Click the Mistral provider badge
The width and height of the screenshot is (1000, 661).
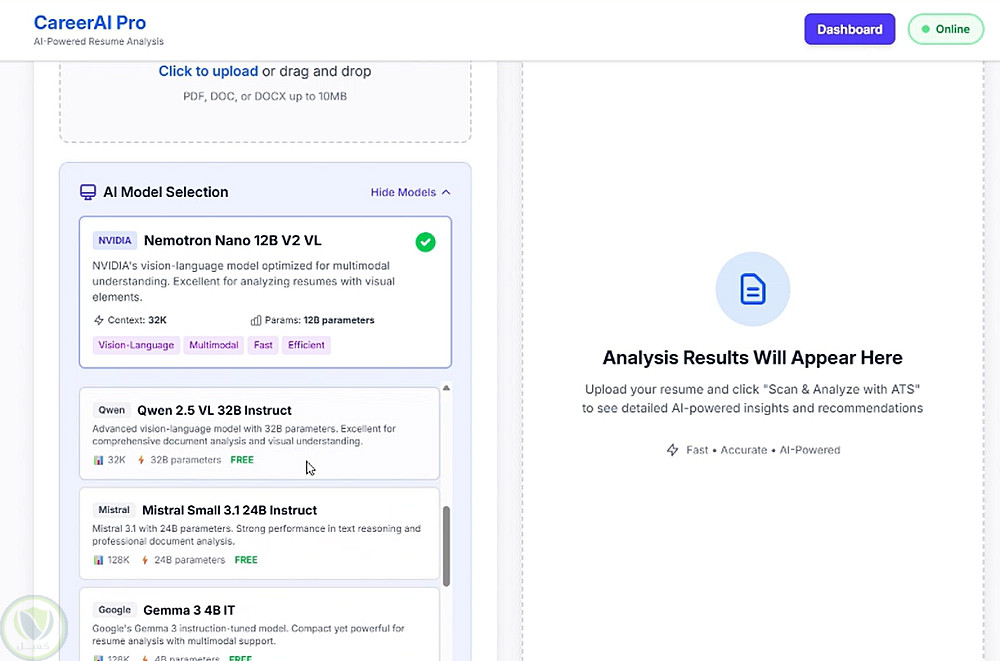coord(114,510)
